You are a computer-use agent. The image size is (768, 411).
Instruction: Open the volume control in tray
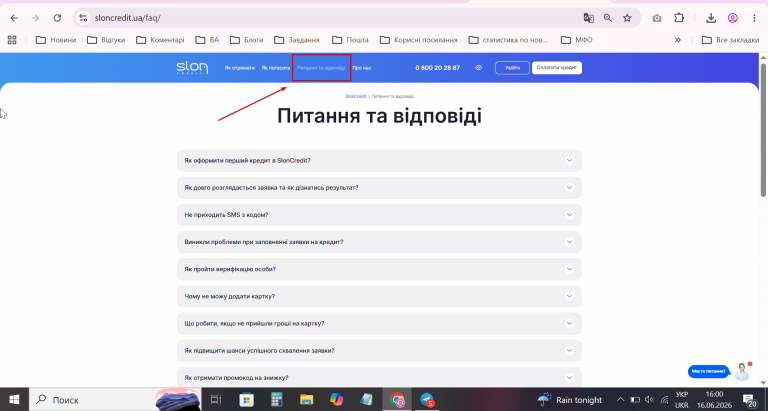(x=649, y=400)
